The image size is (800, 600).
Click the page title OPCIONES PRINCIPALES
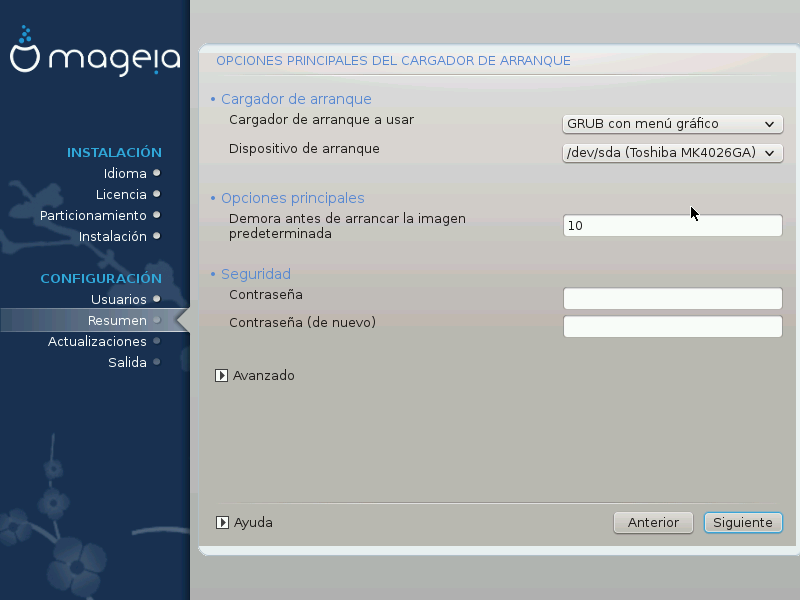click(393, 61)
